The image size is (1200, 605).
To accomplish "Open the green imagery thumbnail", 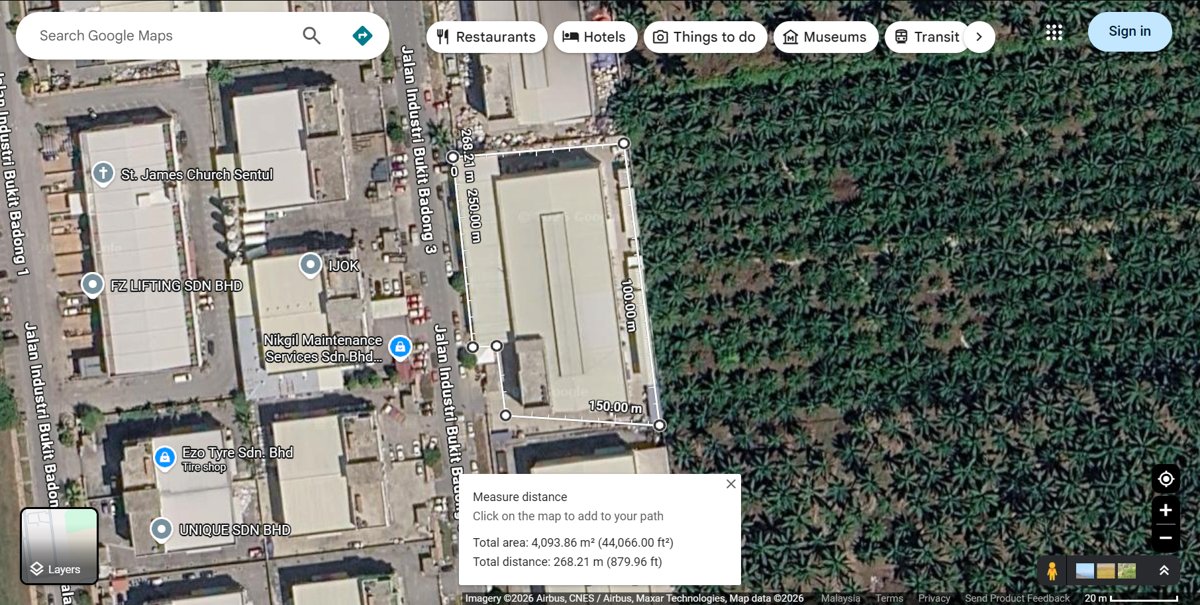I will tap(1127, 571).
